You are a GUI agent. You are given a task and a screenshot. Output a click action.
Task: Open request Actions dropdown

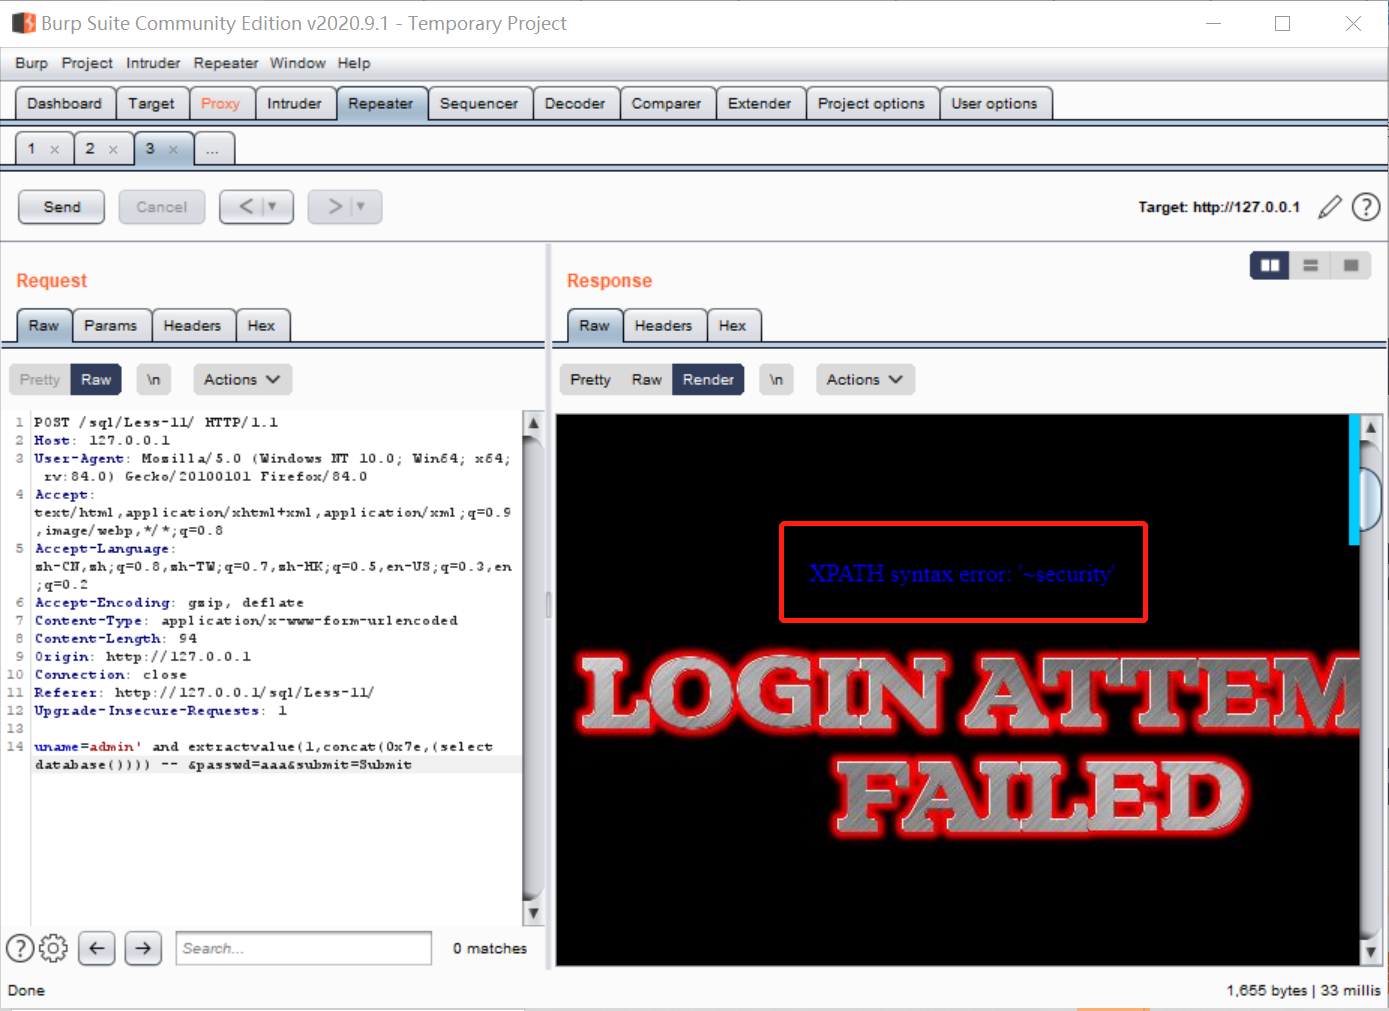(242, 380)
